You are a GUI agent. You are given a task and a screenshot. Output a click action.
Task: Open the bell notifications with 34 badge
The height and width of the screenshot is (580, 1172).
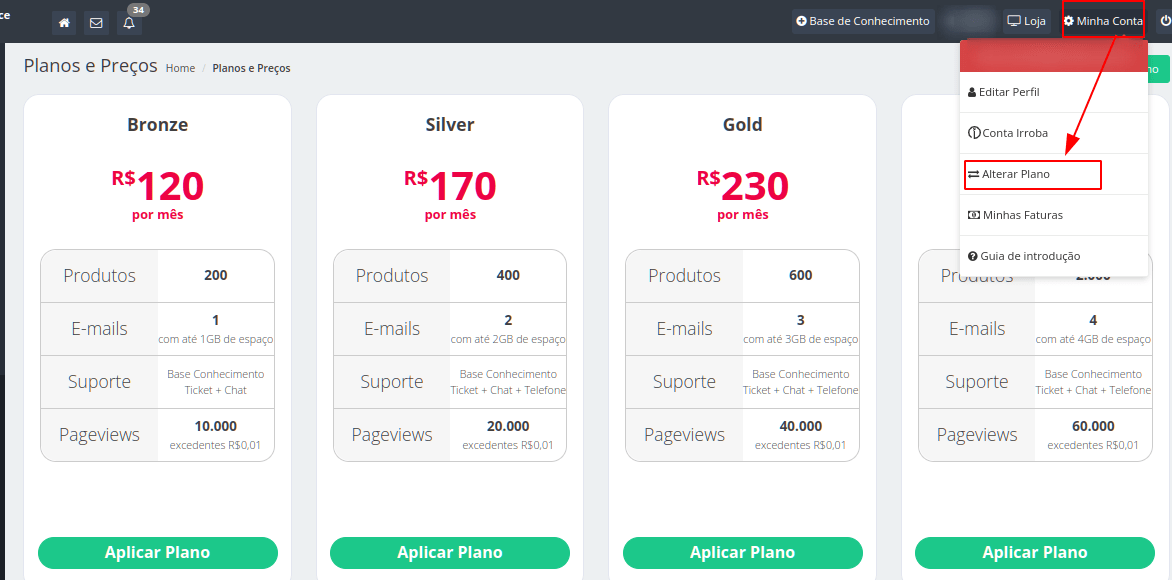[x=129, y=22]
